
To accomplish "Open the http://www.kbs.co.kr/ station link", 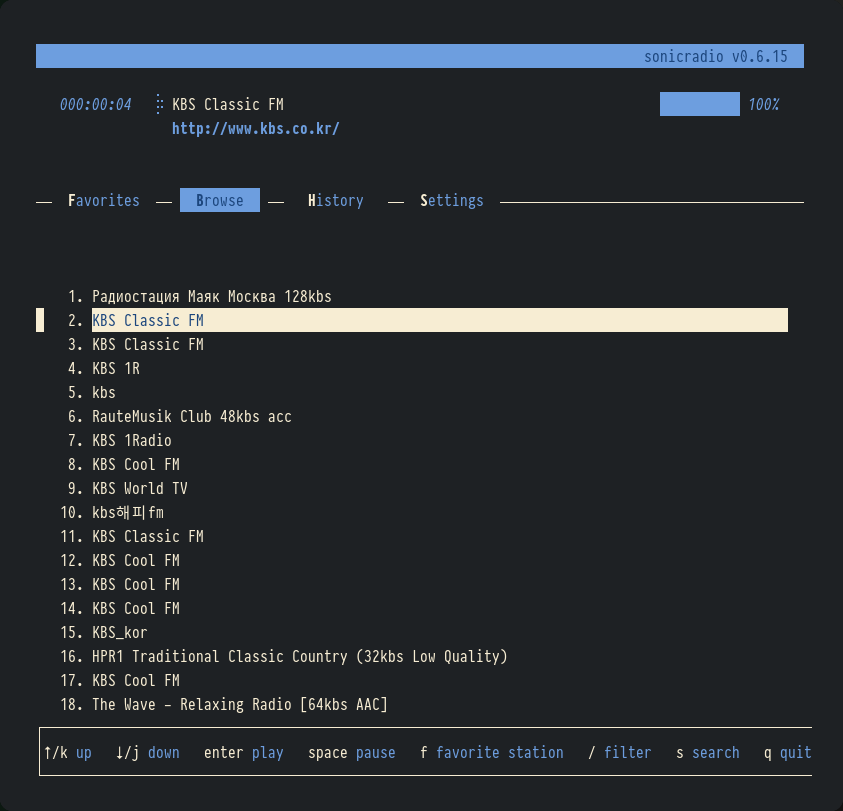I will pyautogui.click(x=255, y=129).
